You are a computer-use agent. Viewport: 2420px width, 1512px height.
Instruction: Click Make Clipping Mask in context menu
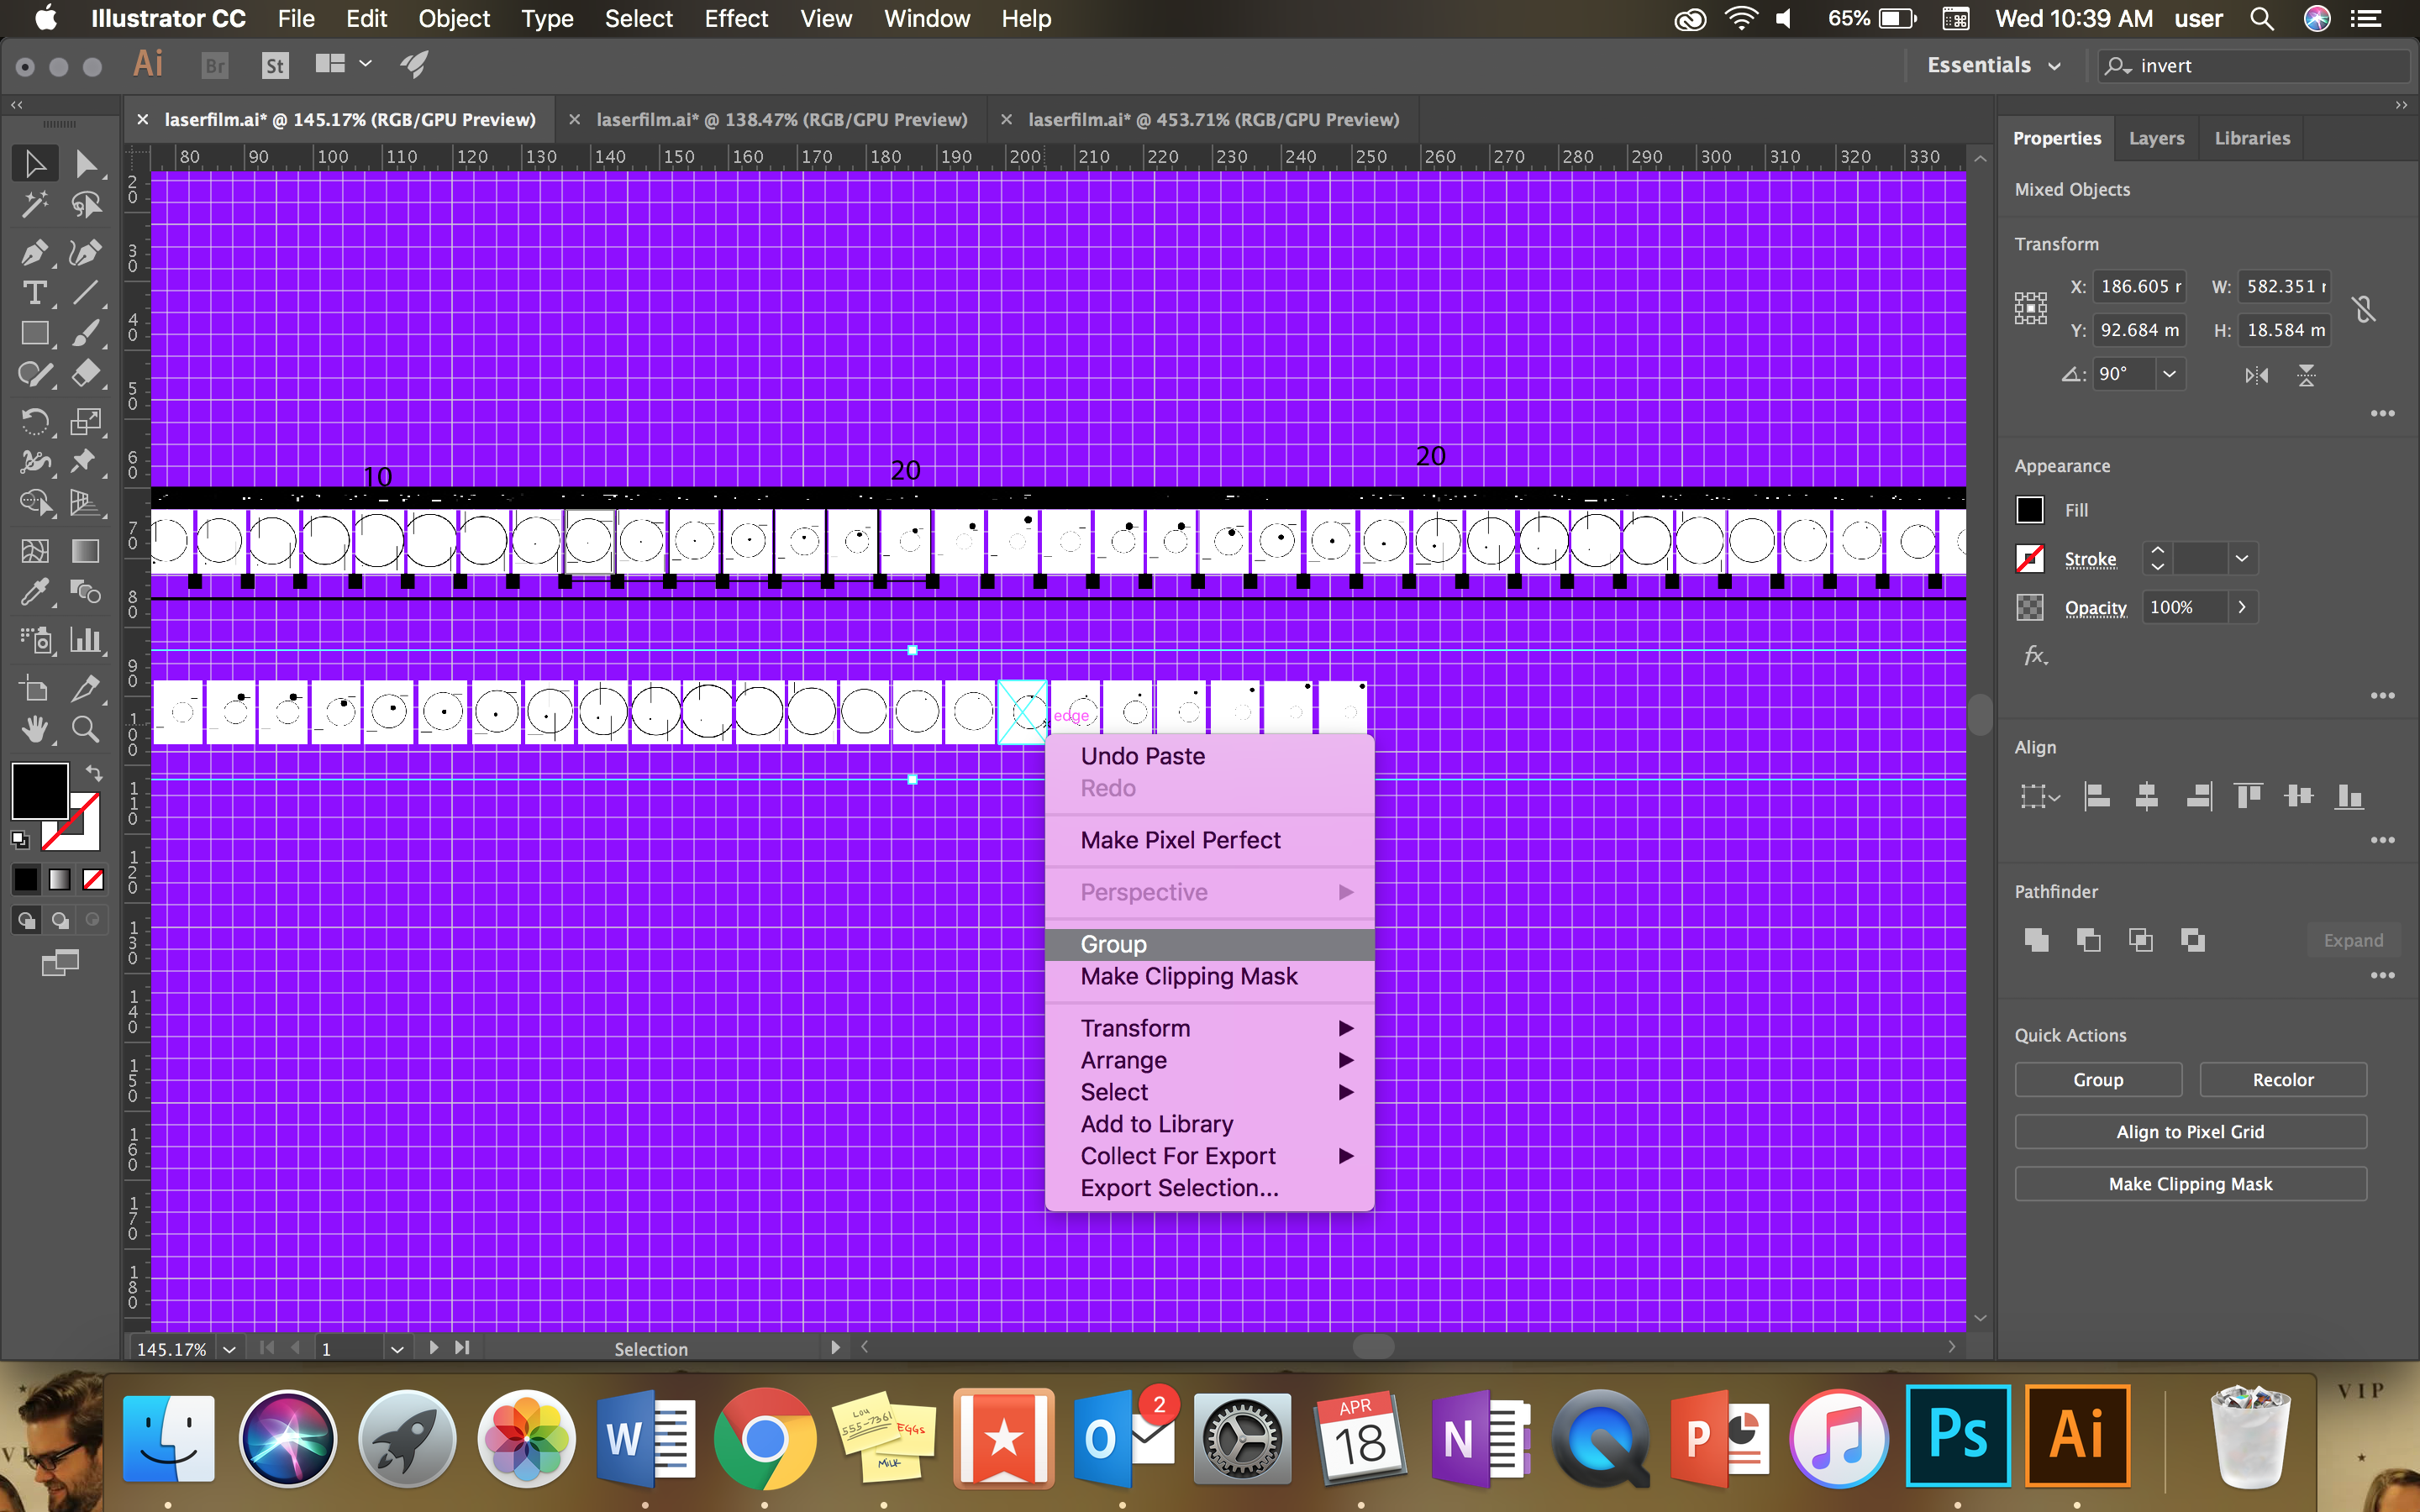tap(1190, 975)
